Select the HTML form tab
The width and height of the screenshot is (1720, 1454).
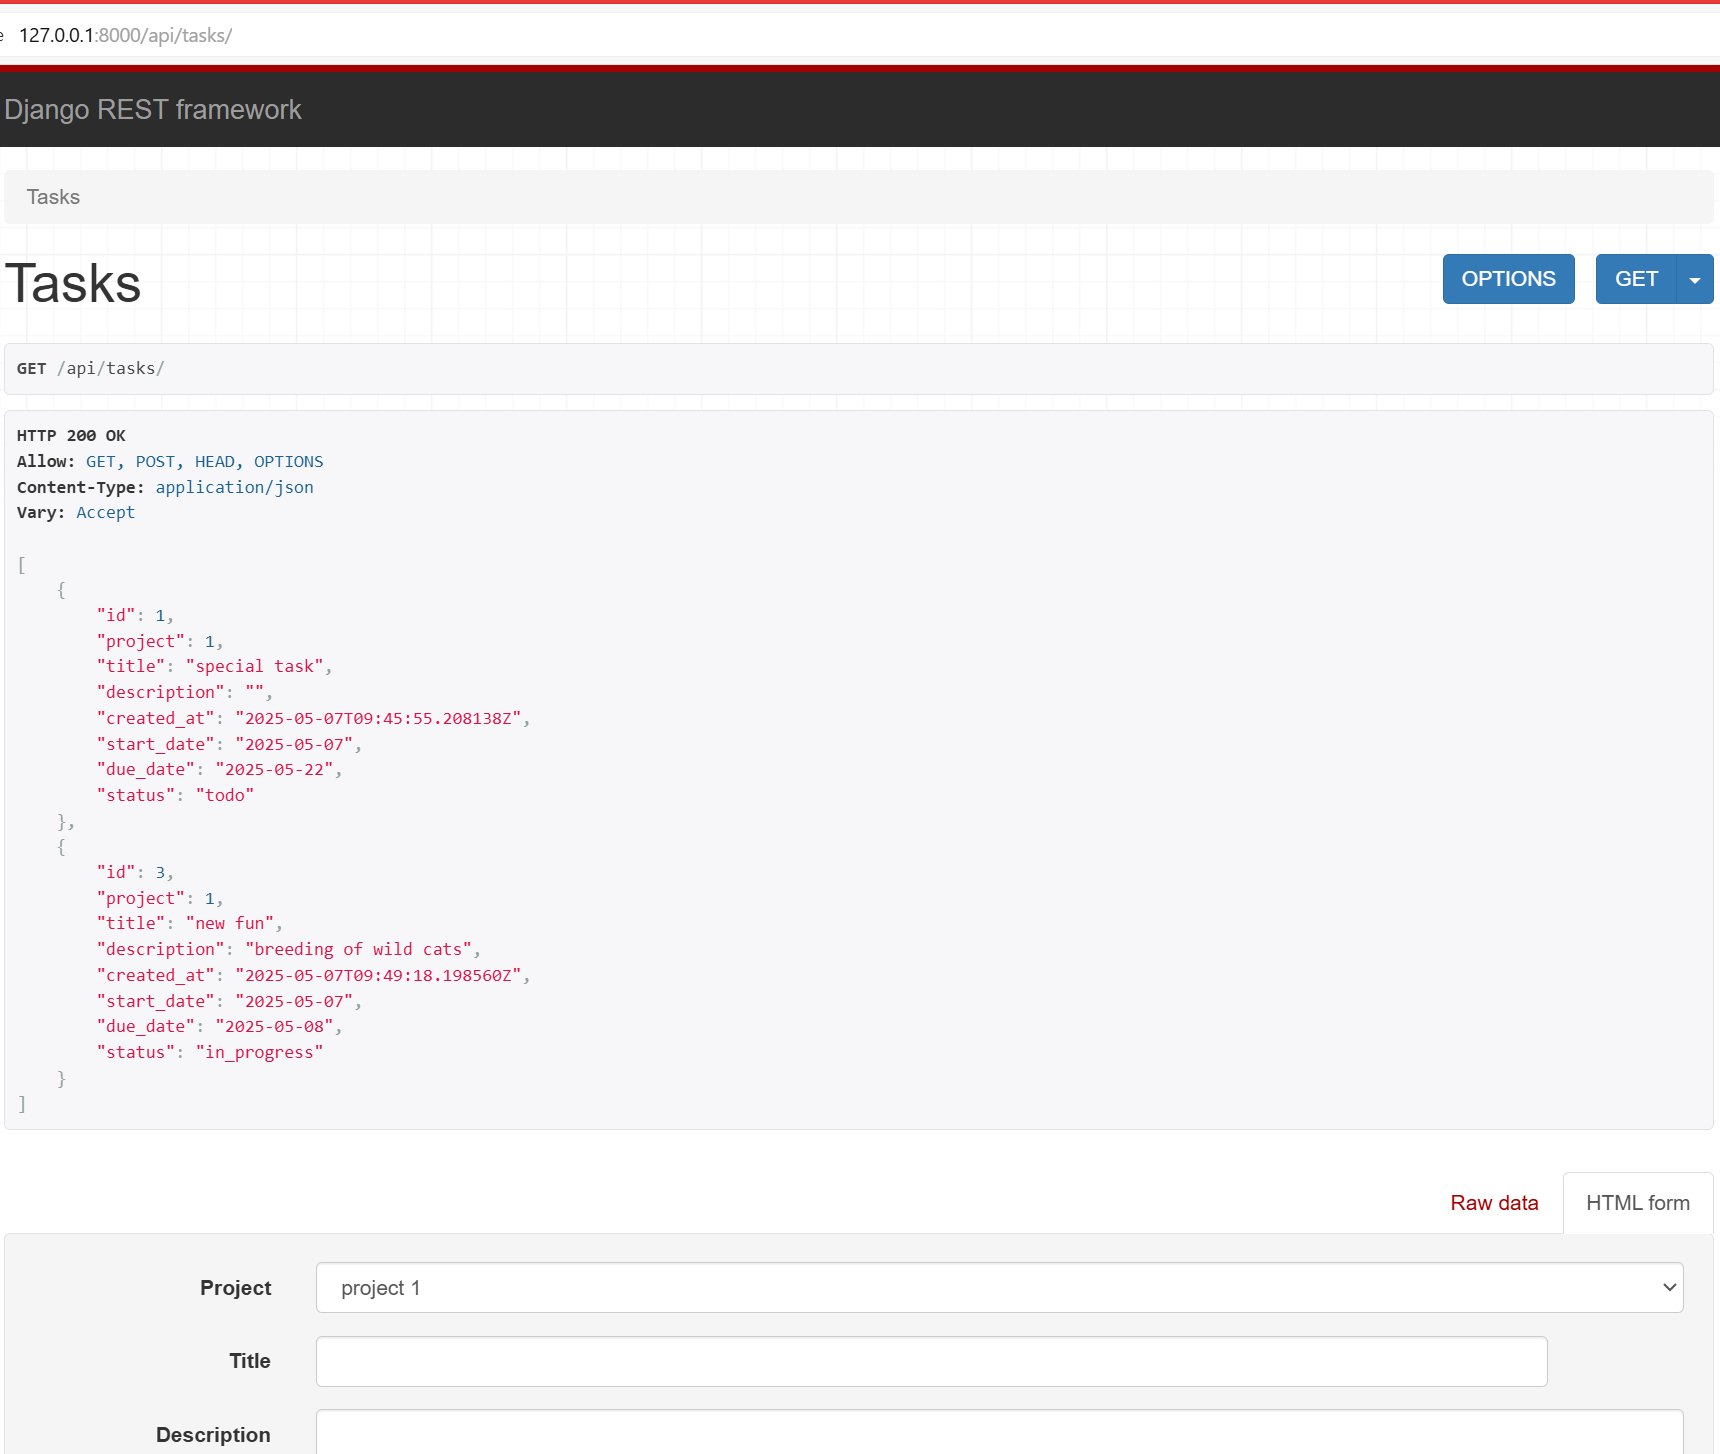tap(1637, 1203)
